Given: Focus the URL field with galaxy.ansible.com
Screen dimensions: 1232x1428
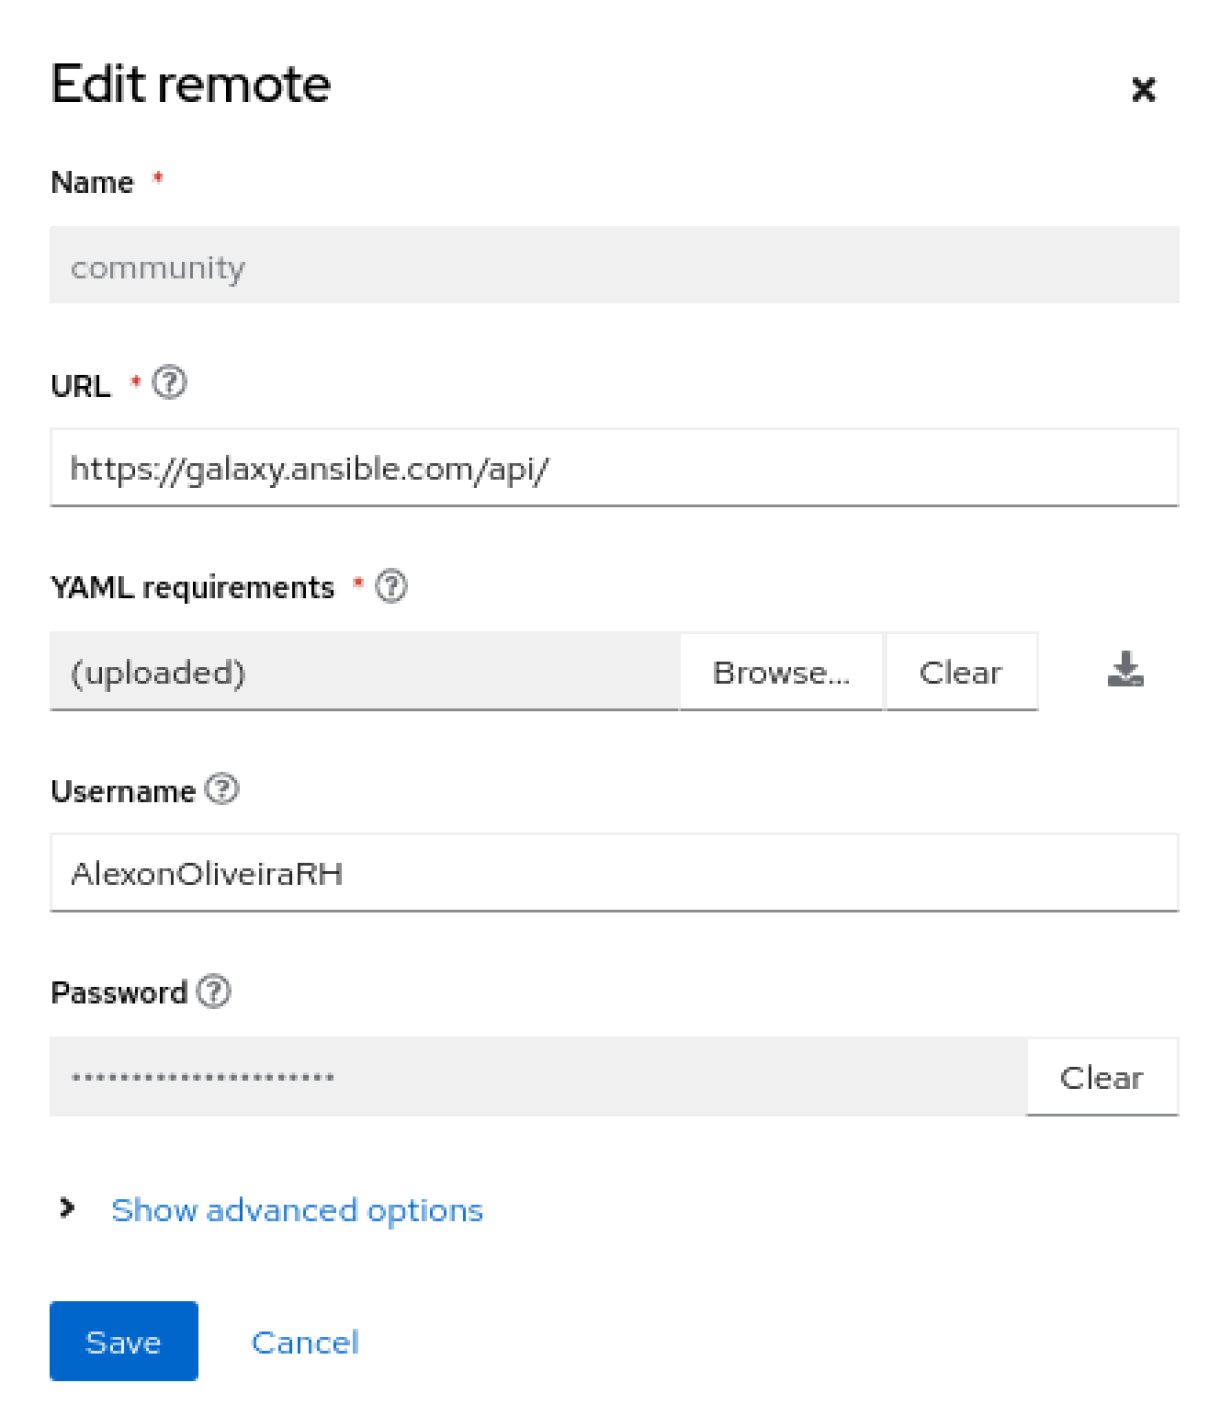Looking at the screenshot, I should coord(614,468).
